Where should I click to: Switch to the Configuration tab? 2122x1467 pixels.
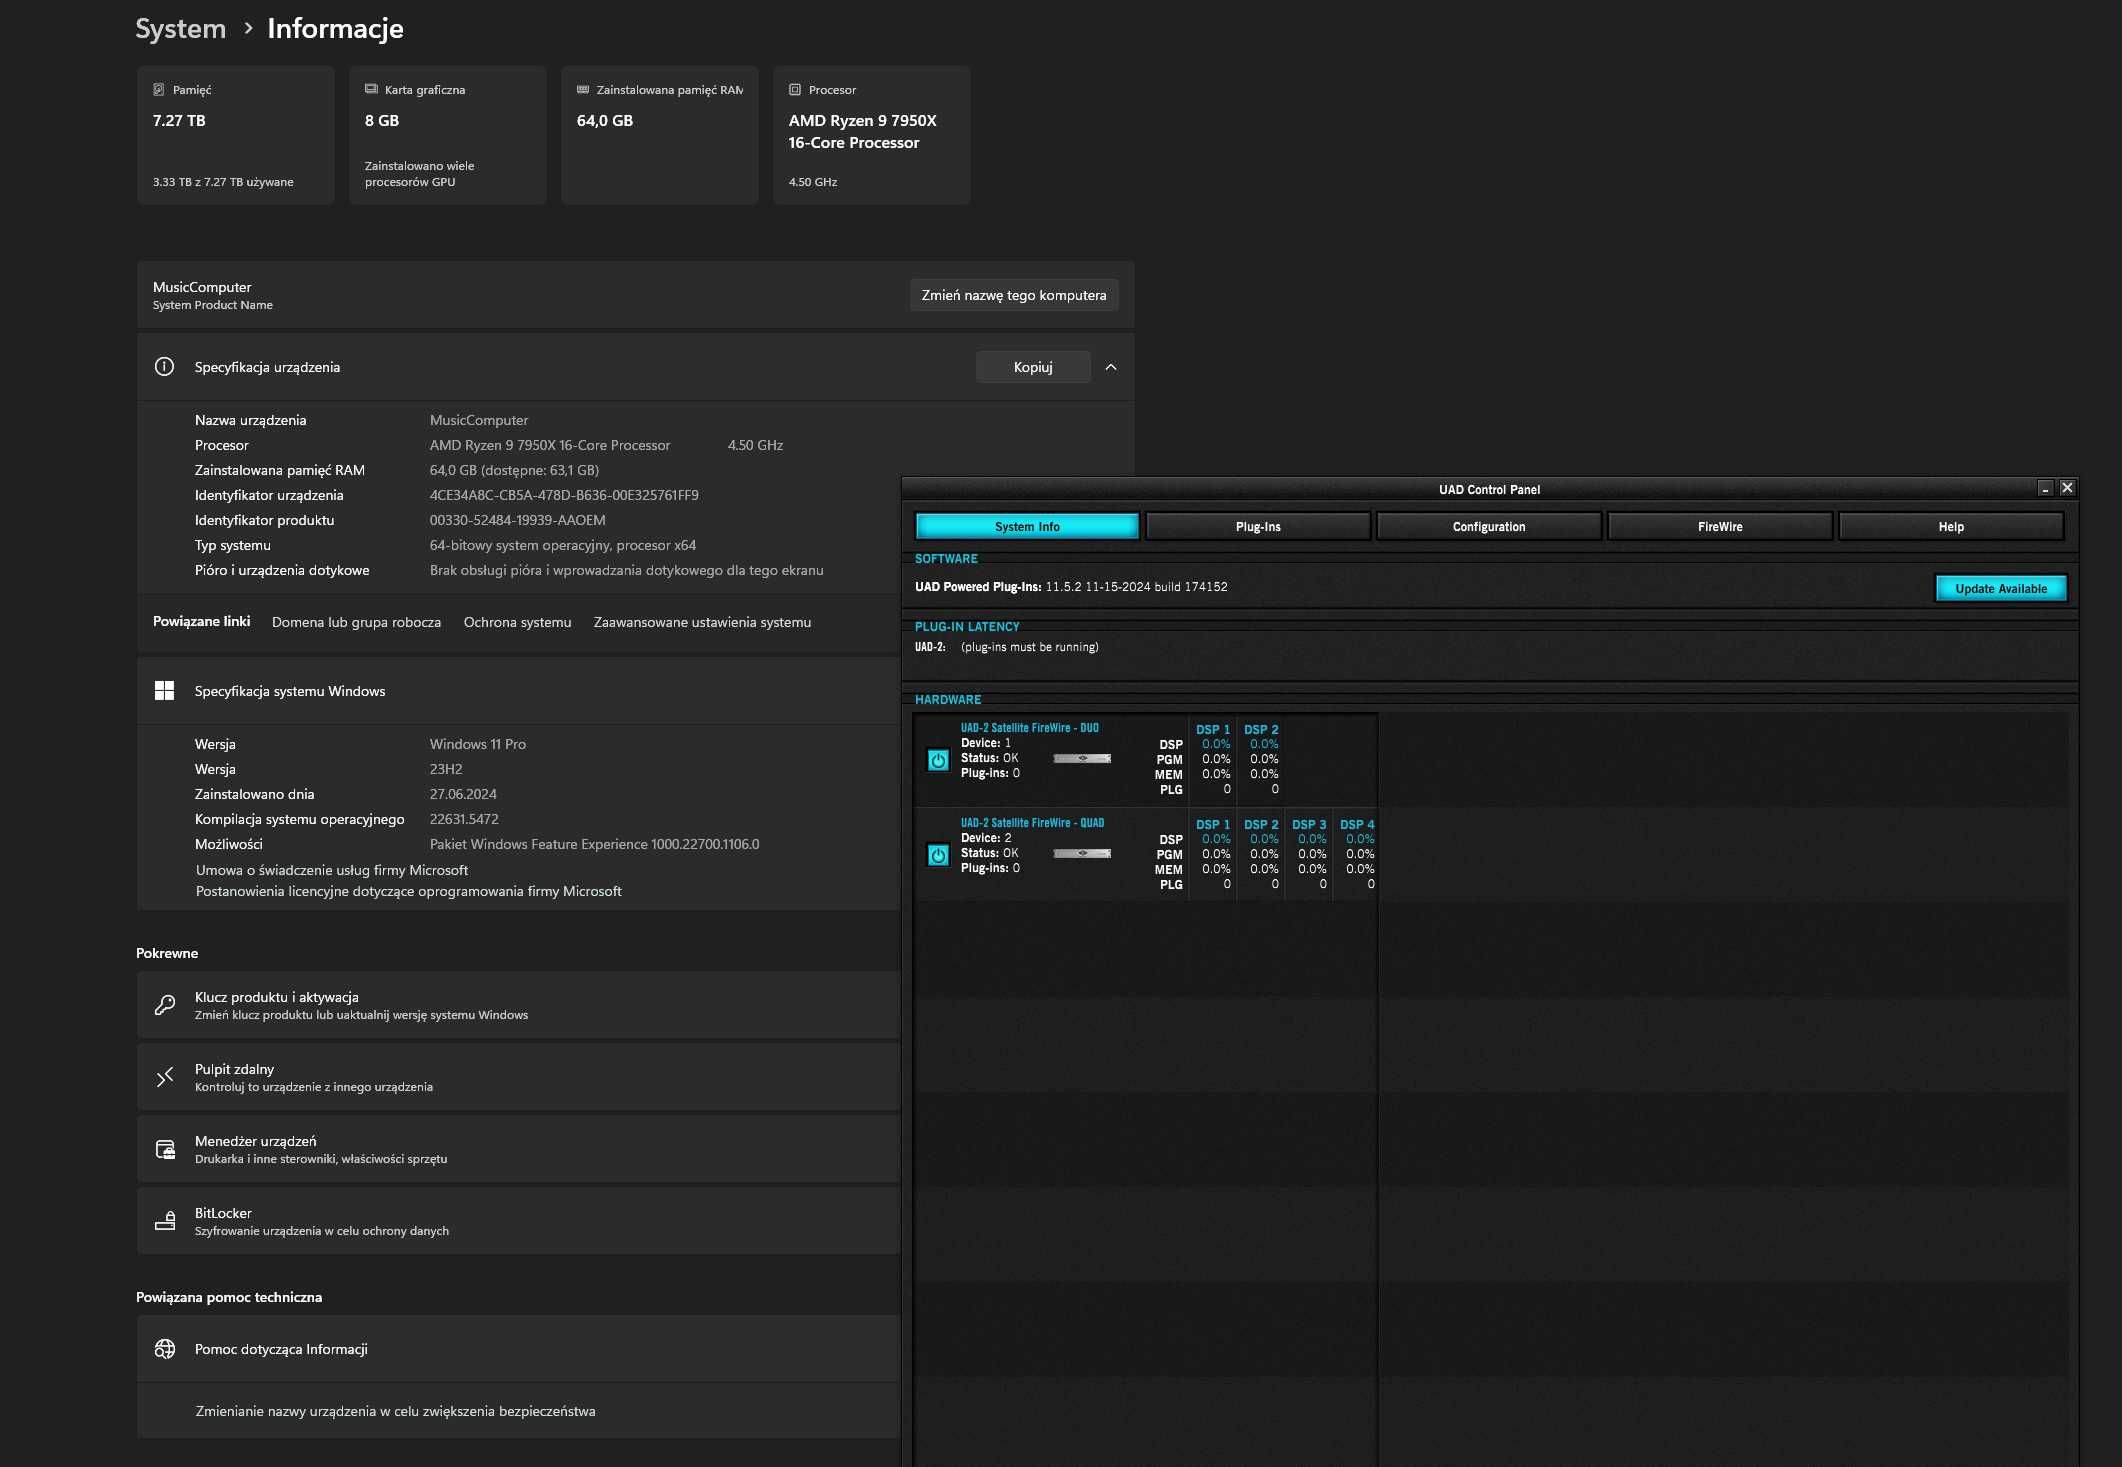pos(1489,526)
